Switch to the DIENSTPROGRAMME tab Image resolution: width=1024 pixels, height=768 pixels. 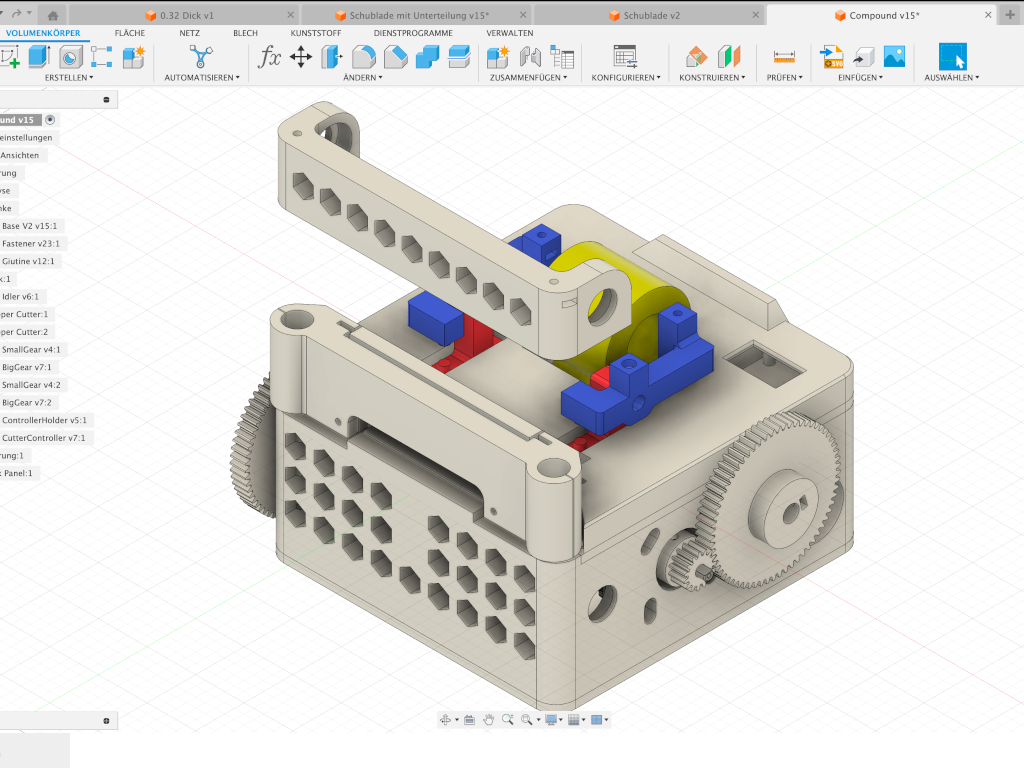tap(413, 33)
